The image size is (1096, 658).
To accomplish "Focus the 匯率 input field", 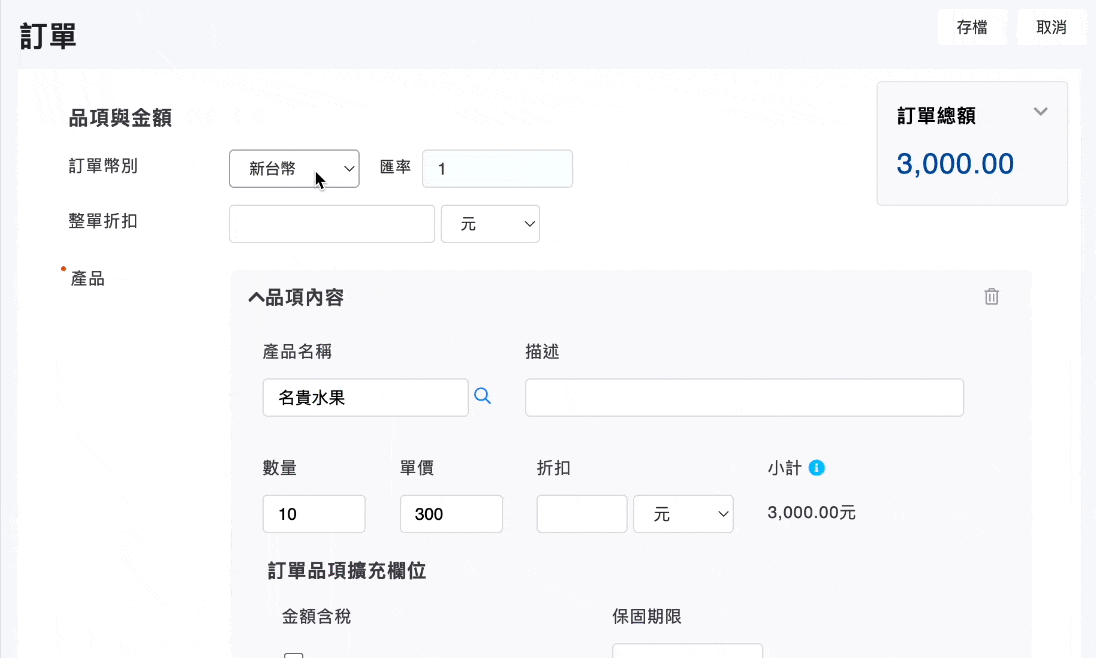I will click(497, 169).
